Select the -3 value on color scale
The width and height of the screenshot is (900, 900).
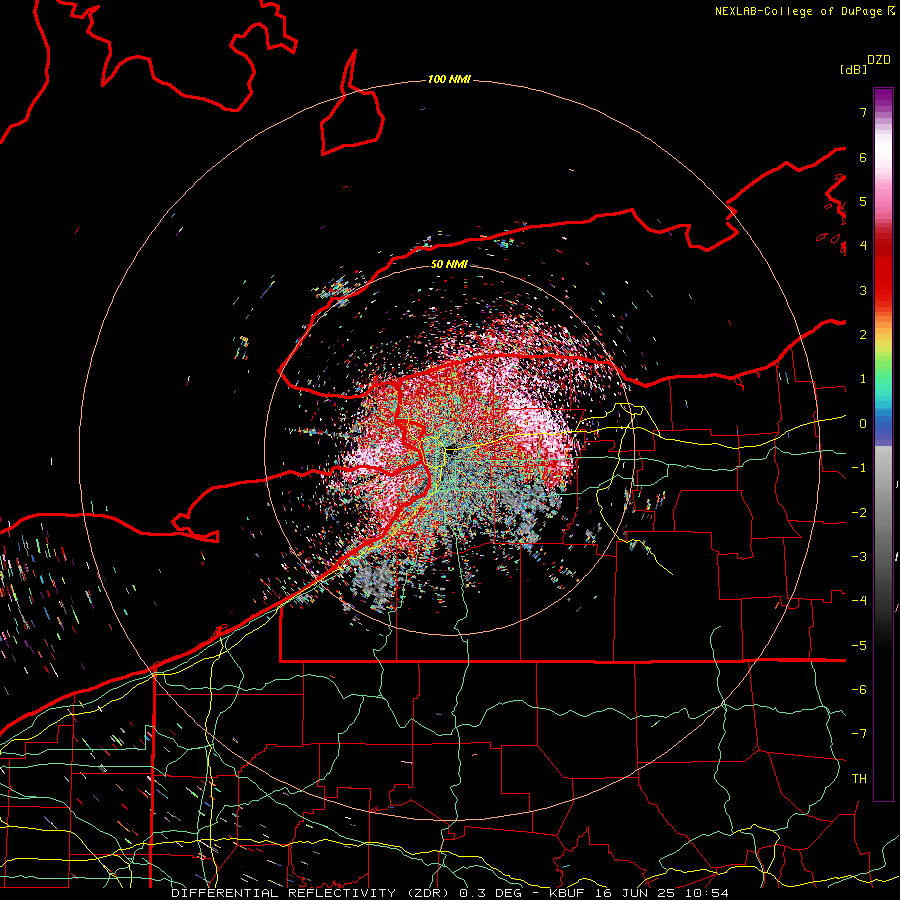coord(859,557)
